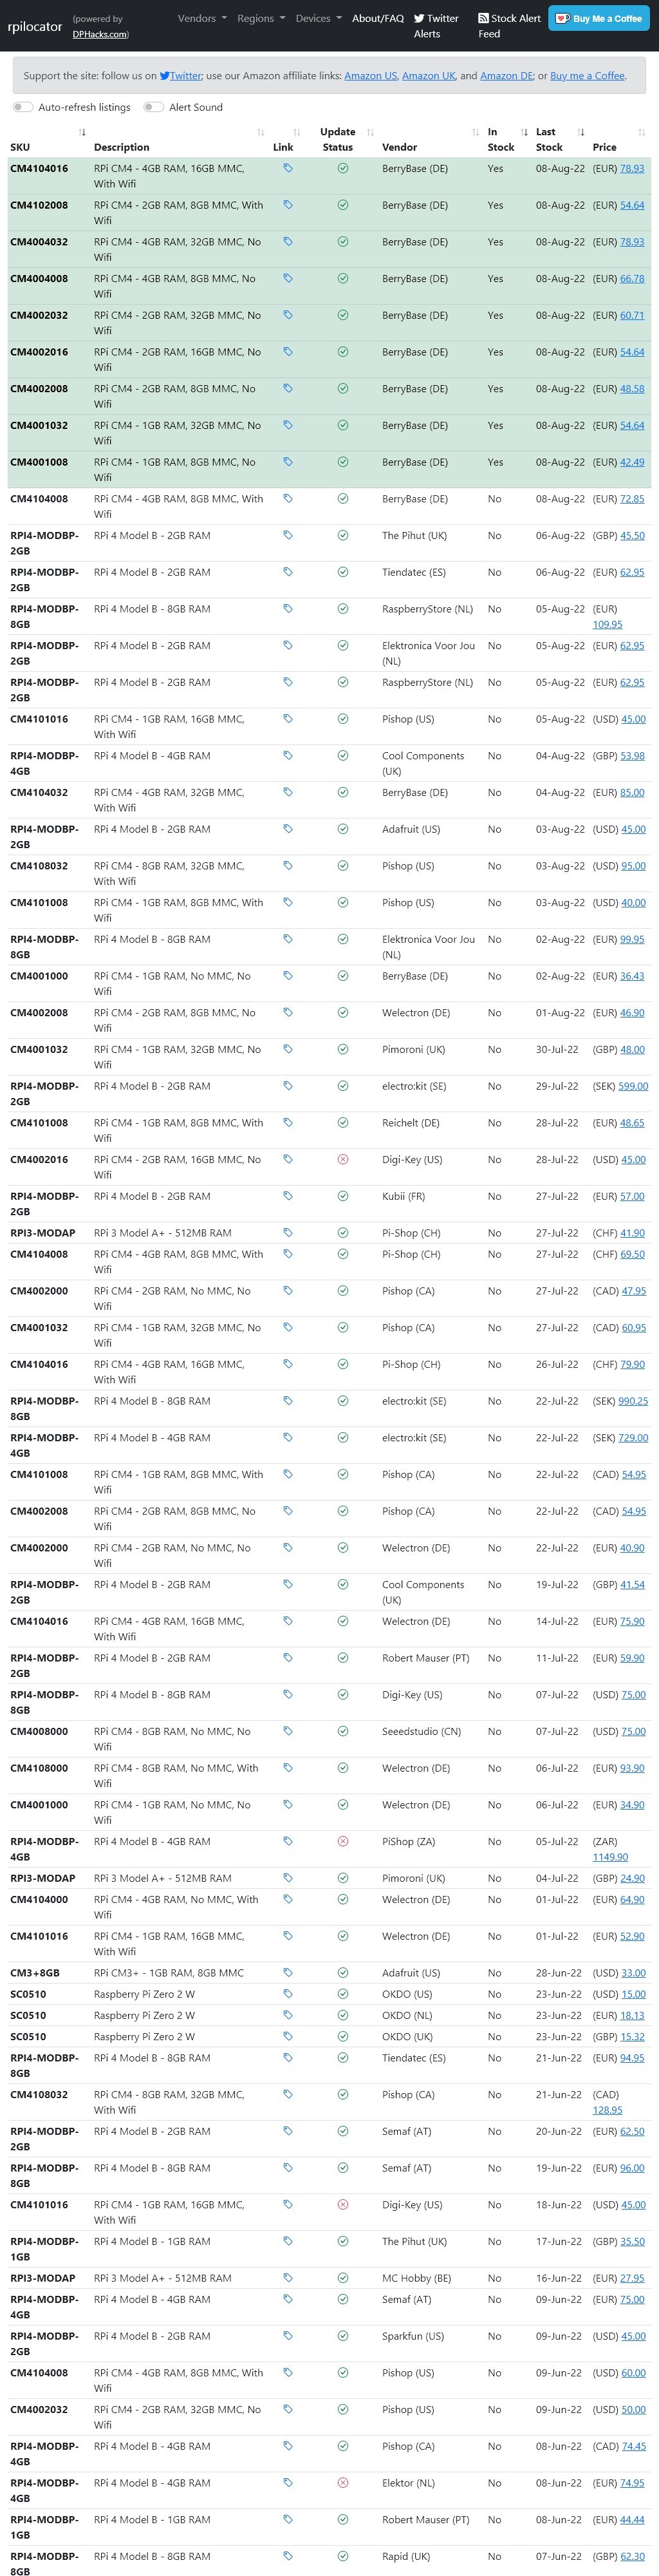Viewport: 659px width, 2576px height.
Task: Go to the About/FAQ page
Action: pyautogui.click(x=378, y=18)
